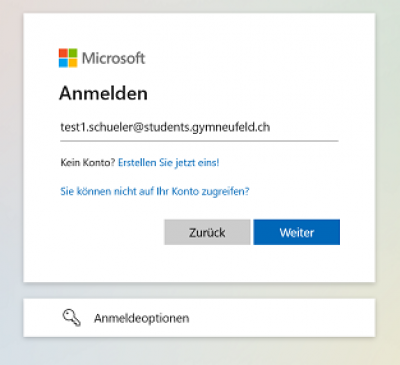Click the empty right side of the Anmeldeoptionen panel
The width and height of the screenshot is (400, 365).
pos(283,318)
